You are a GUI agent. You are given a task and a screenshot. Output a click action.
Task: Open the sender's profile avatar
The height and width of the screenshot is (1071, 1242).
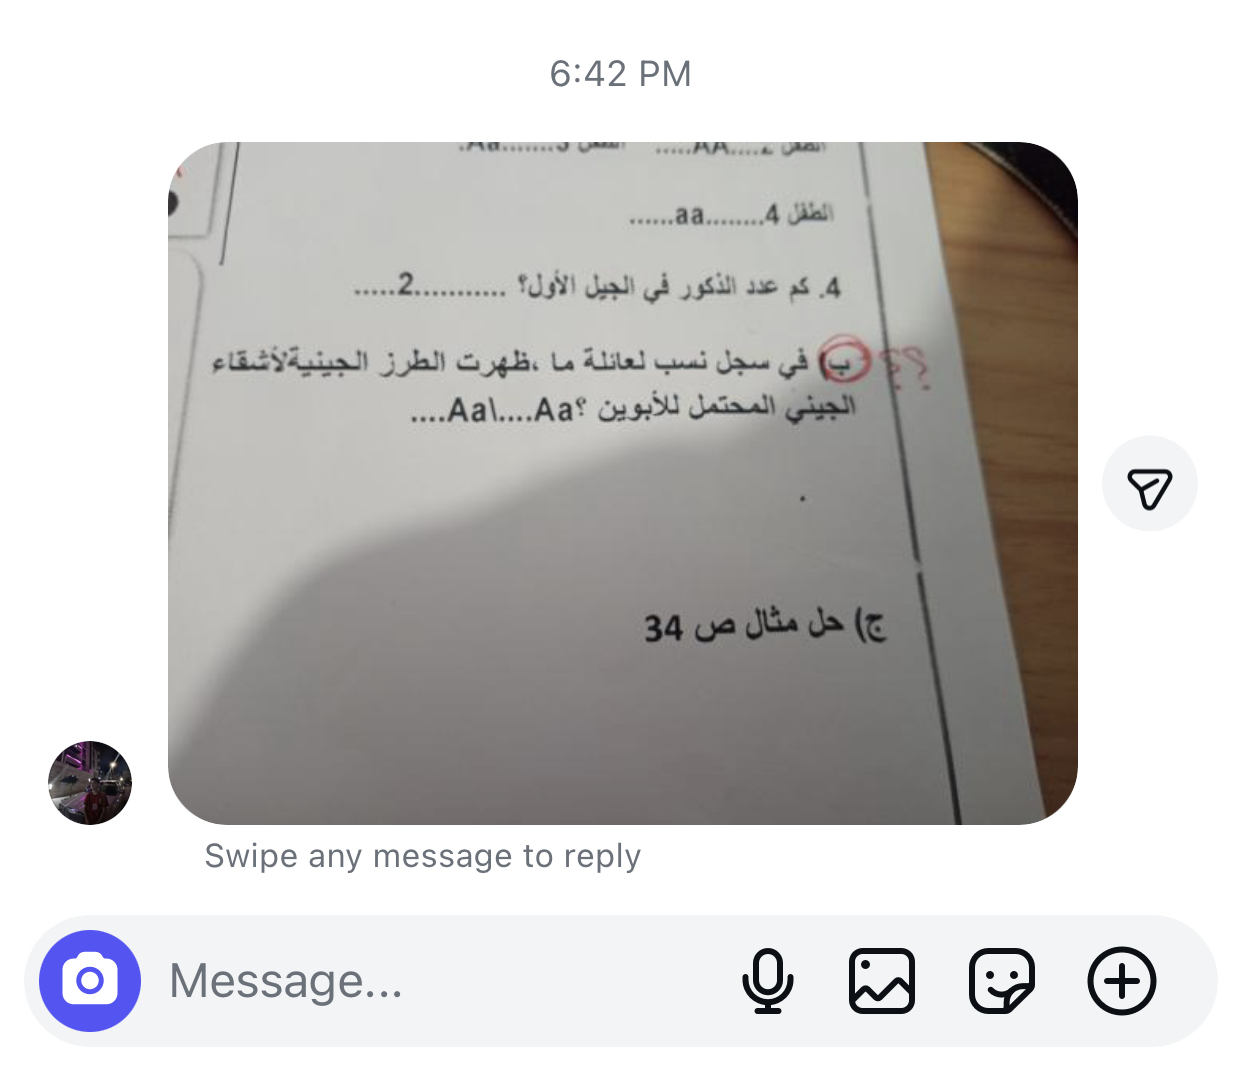[x=90, y=783]
